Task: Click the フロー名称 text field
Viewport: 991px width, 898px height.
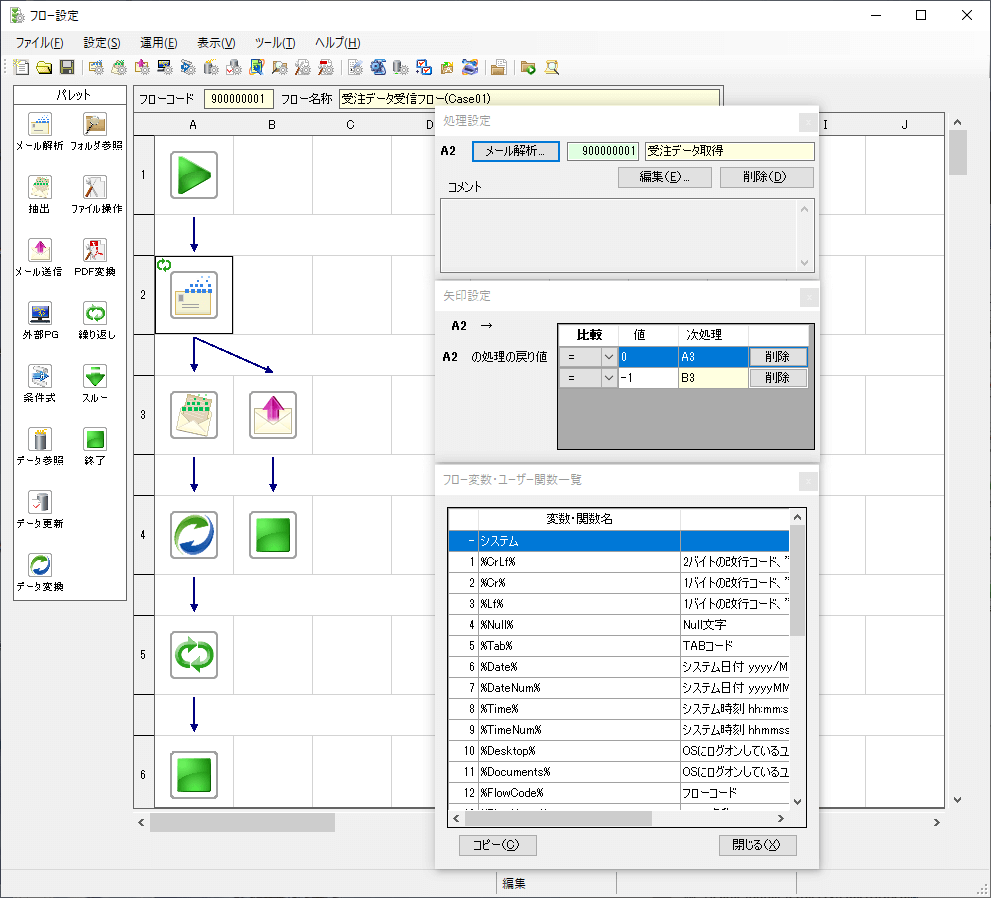Action: pyautogui.click(x=529, y=99)
